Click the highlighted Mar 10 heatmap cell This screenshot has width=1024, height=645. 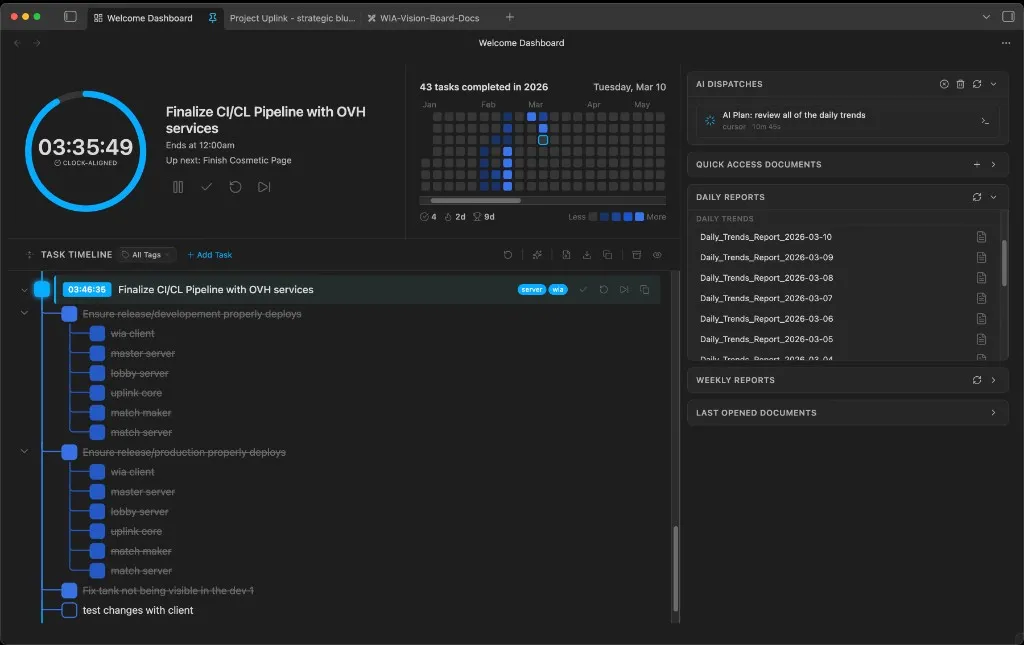(543, 140)
